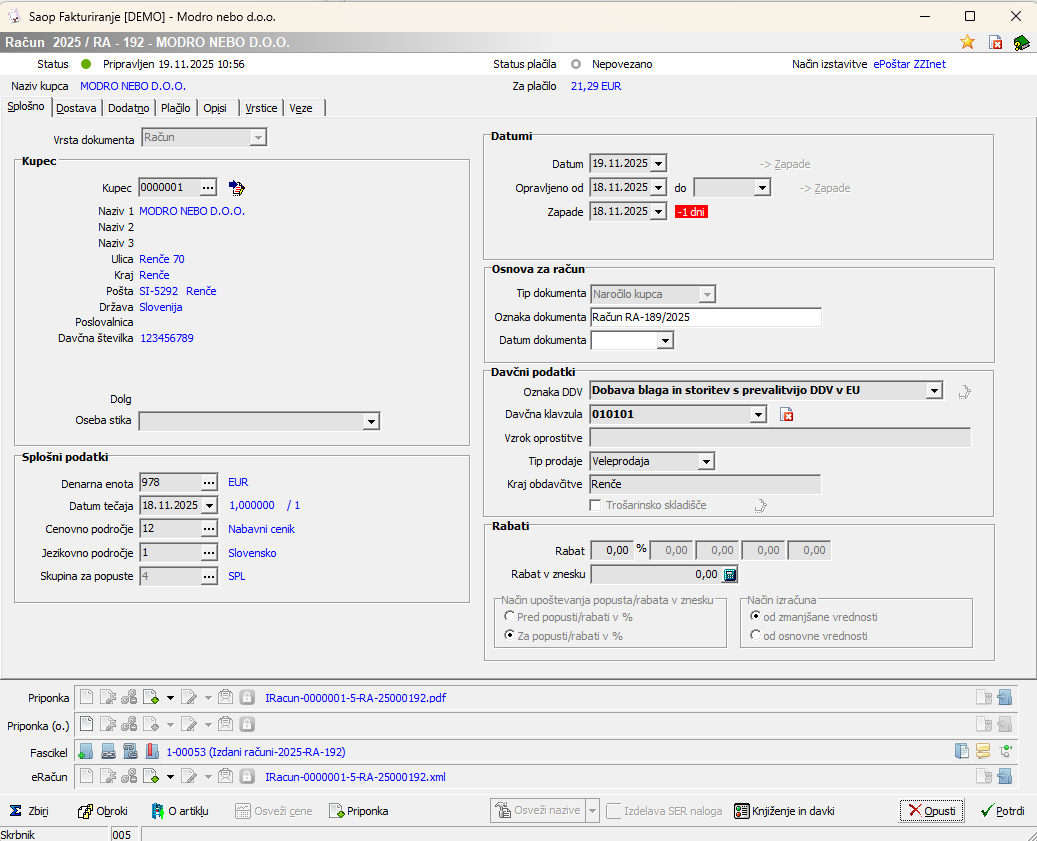Click the Oznaka dokumenta text field
The image size is (1037, 841).
705,317
